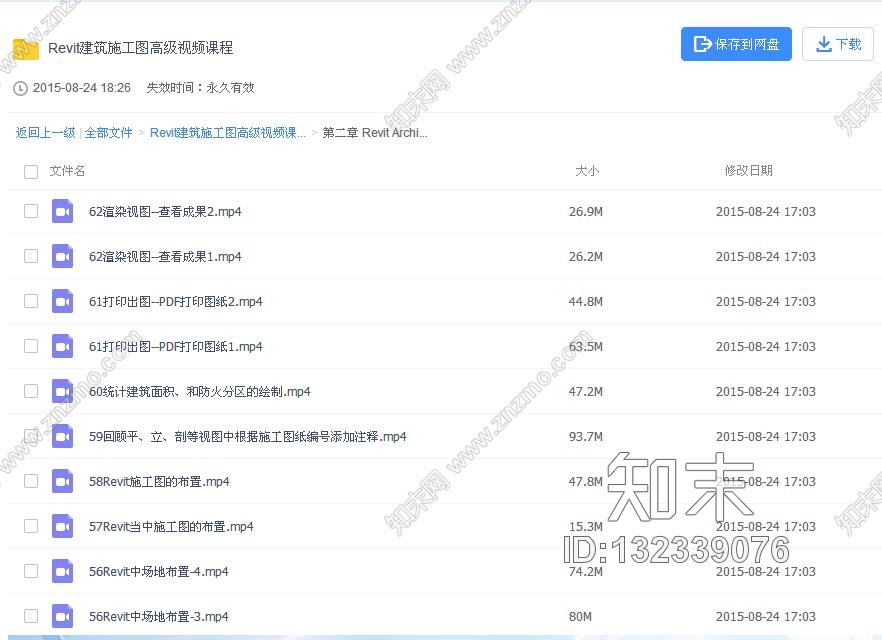Click the video icon for 56Revit中场地布置-3.mp4
This screenshot has height=640, width=882.
click(x=62, y=616)
